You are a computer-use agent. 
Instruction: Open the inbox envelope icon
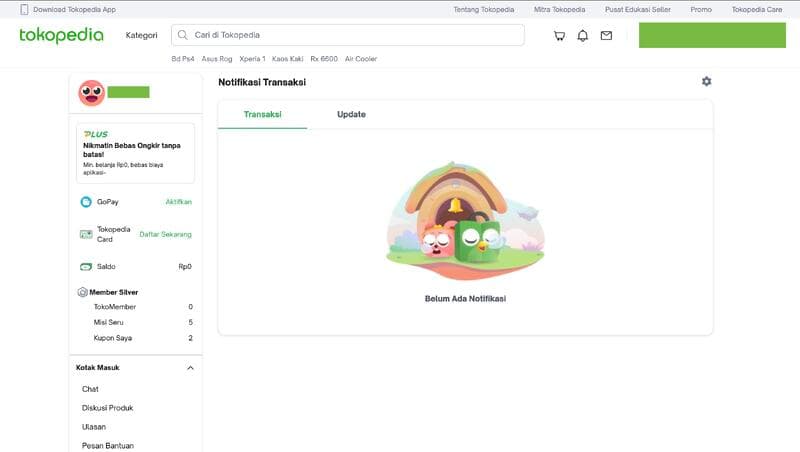point(606,35)
